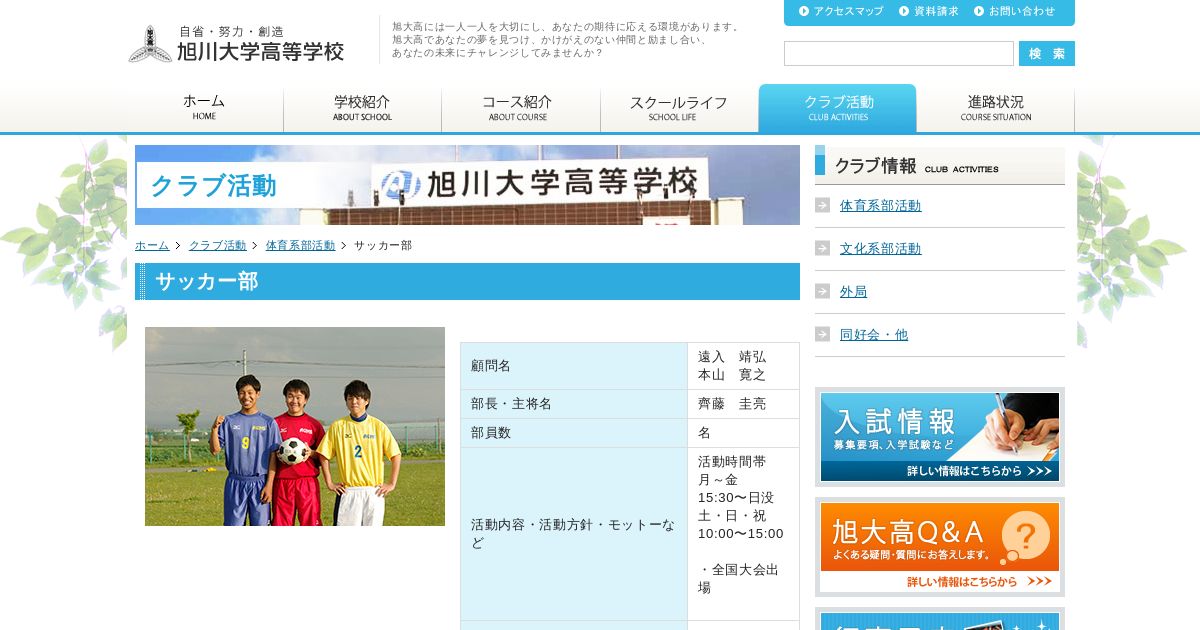Go to 体育系部活動 in the breadcrumb

(x=300, y=245)
